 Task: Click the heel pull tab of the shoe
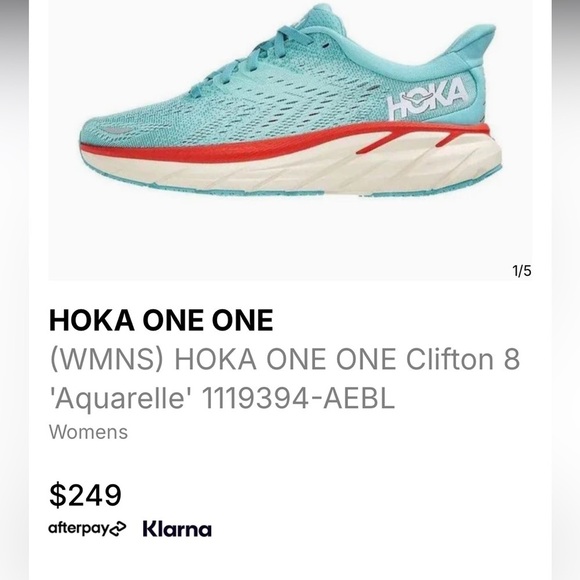[x=477, y=46]
